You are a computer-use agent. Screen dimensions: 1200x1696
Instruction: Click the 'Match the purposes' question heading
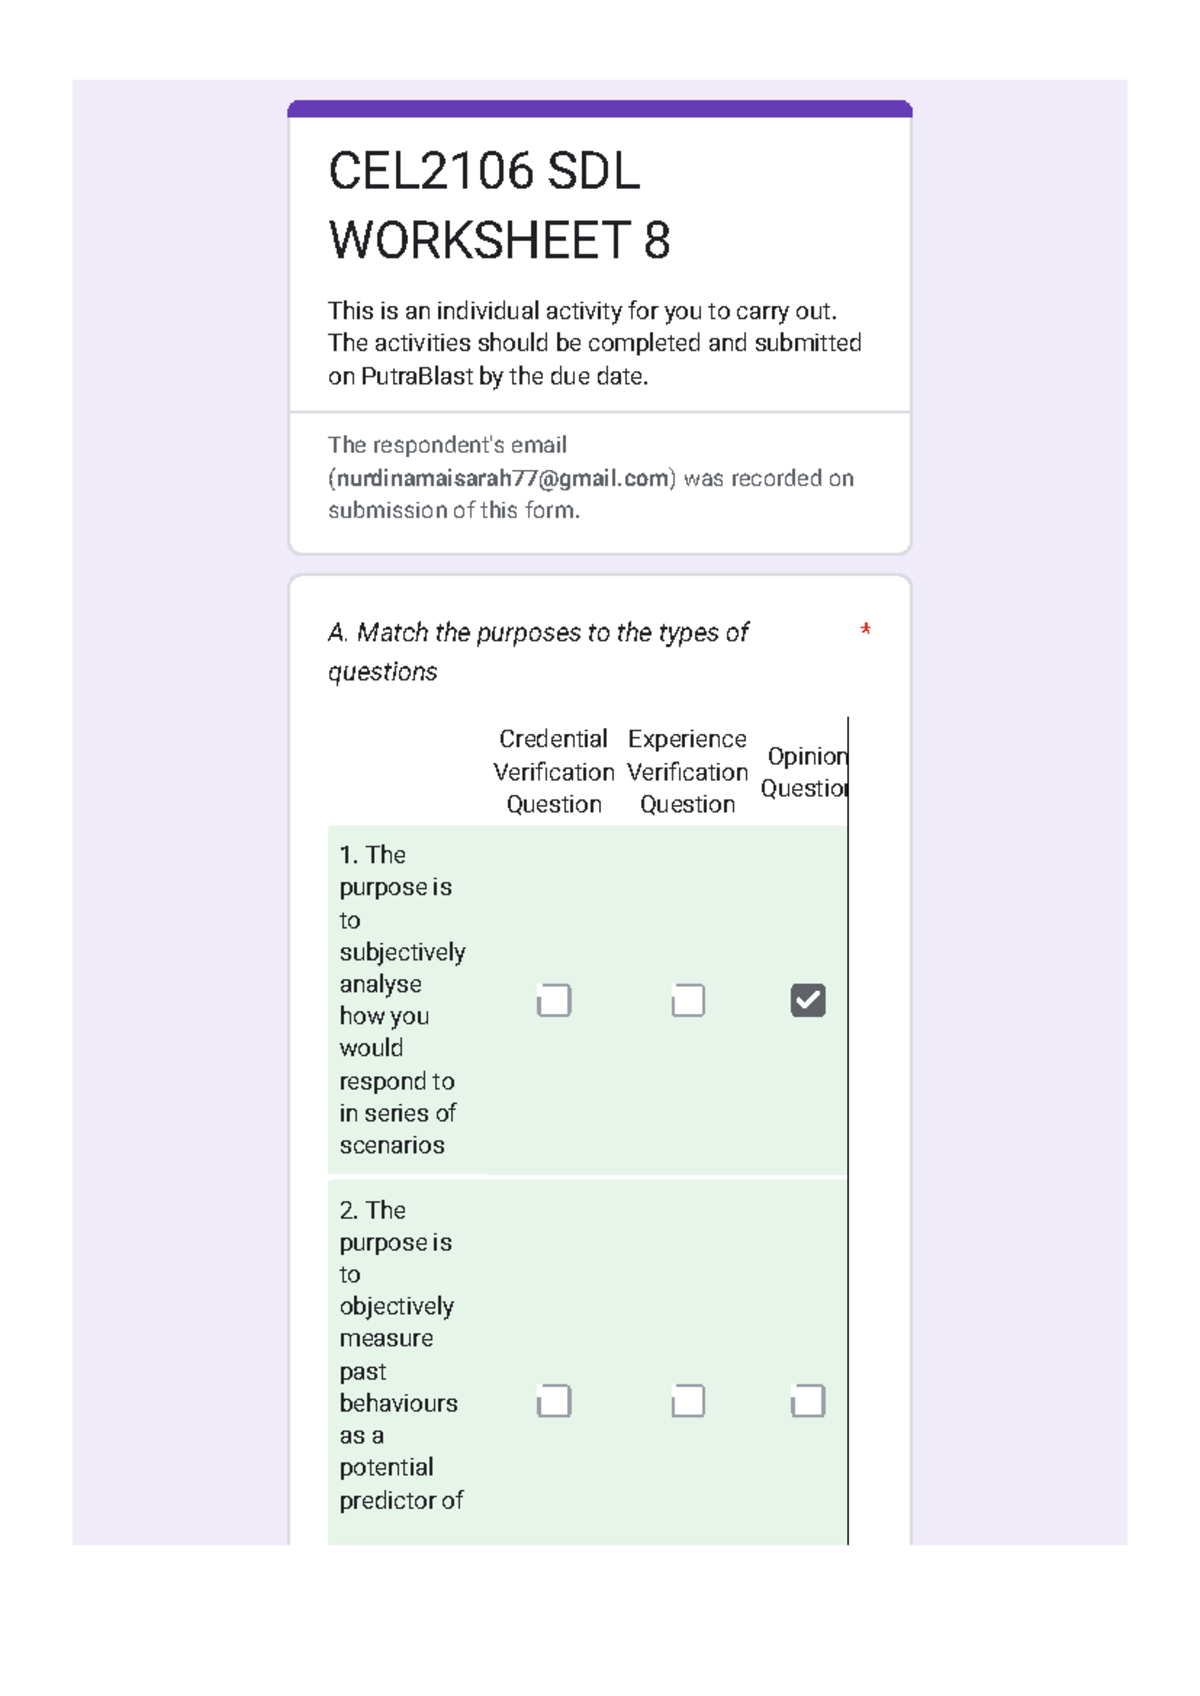pos(538,651)
